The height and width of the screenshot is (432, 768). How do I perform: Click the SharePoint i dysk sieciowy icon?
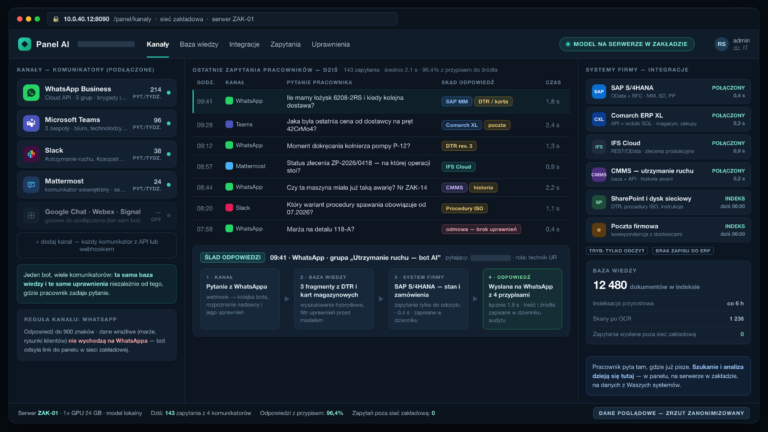point(599,202)
